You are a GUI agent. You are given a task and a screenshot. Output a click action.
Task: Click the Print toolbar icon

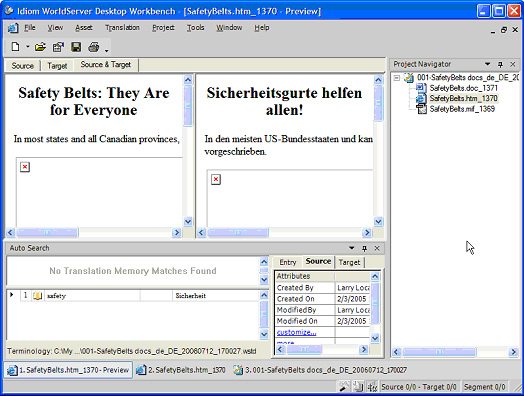[x=94, y=47]
